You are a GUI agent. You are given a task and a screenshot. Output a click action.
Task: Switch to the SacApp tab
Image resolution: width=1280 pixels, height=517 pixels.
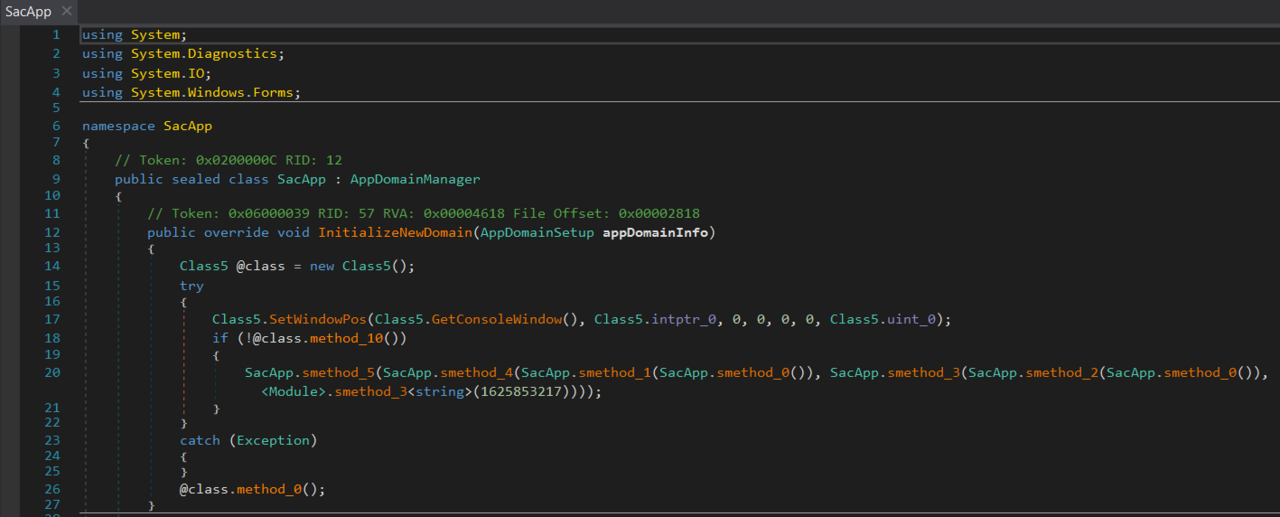(28, 11)
